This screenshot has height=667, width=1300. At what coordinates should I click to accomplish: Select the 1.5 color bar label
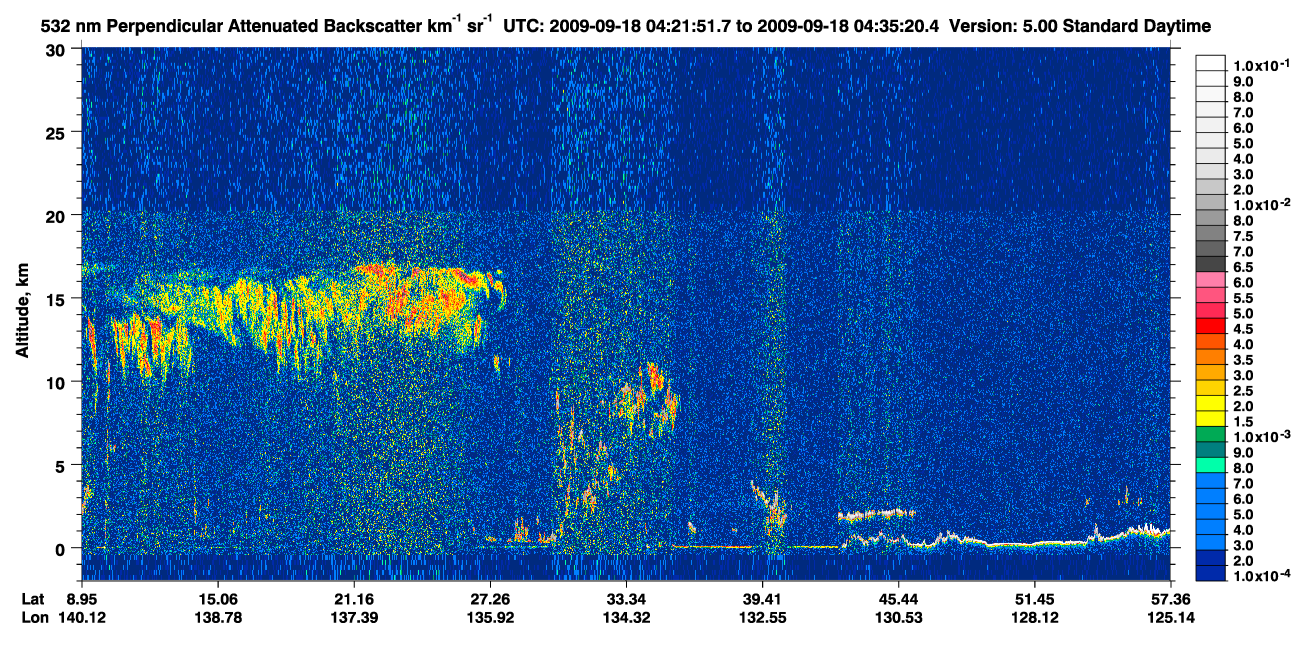pos(1243,422)
